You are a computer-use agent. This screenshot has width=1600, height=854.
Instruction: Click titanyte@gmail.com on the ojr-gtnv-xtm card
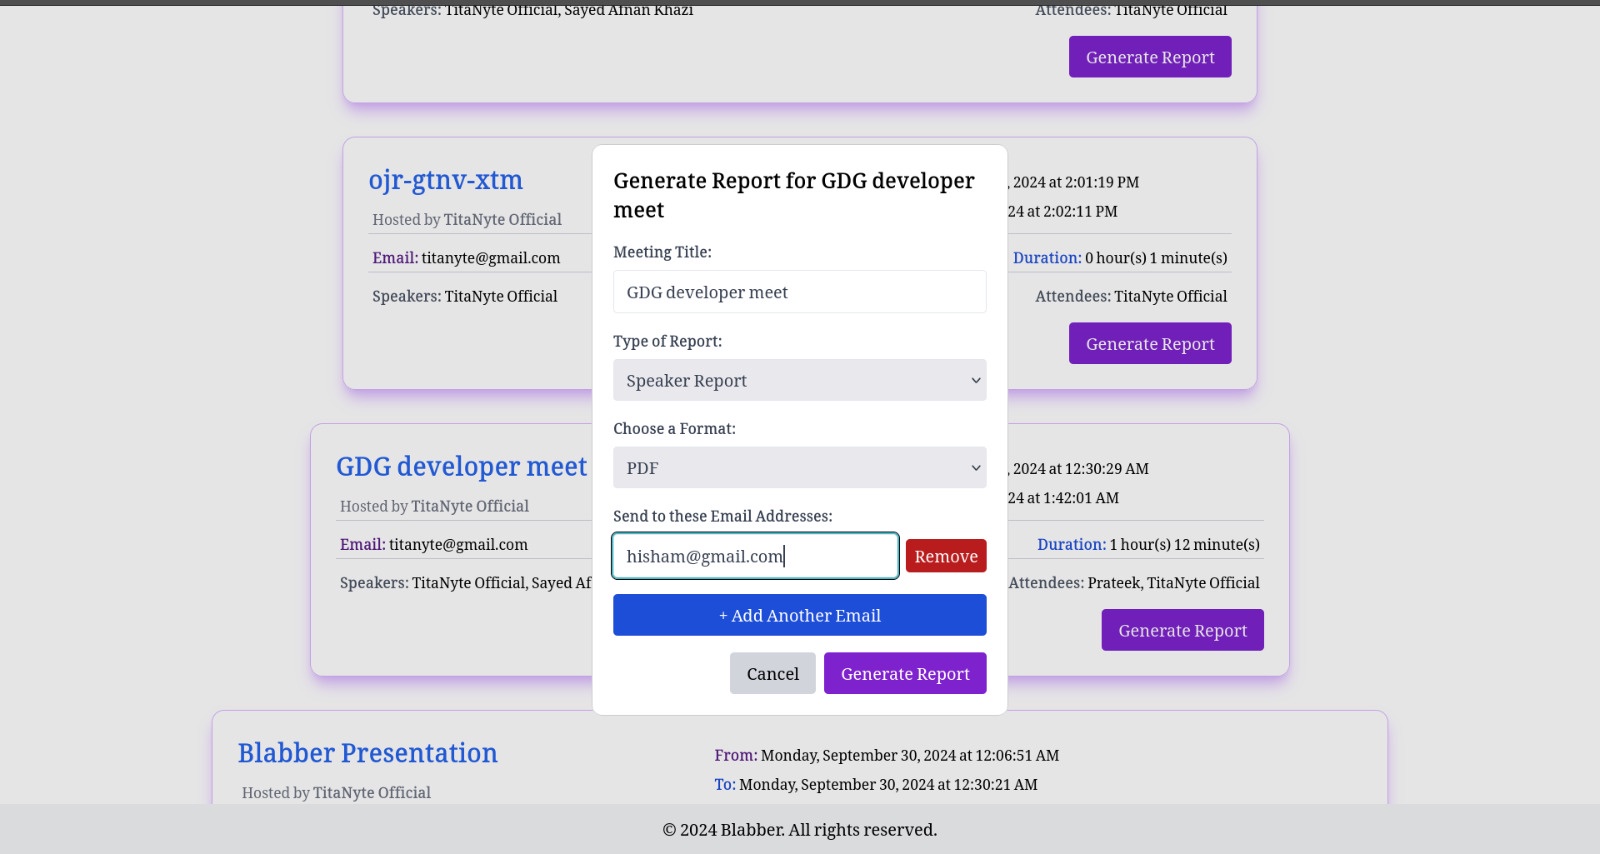[491, 258]
